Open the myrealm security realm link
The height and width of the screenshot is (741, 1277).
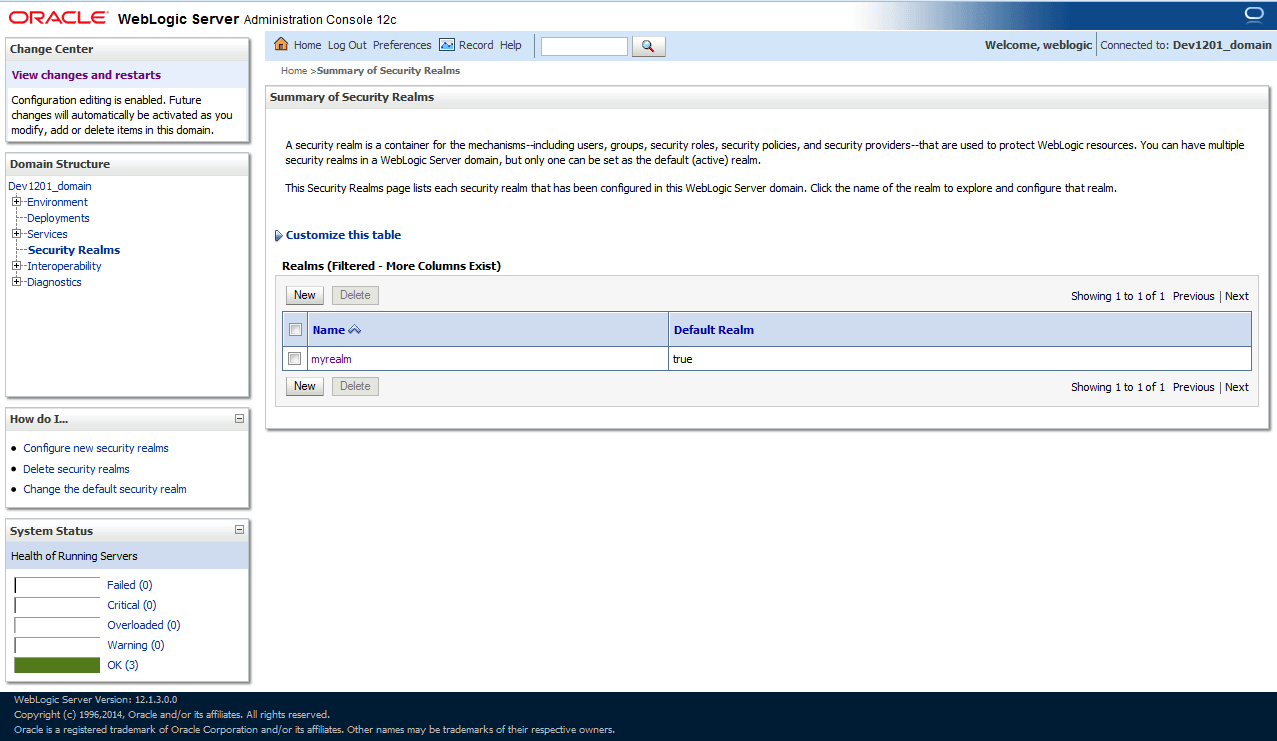(x=331, y=359)
